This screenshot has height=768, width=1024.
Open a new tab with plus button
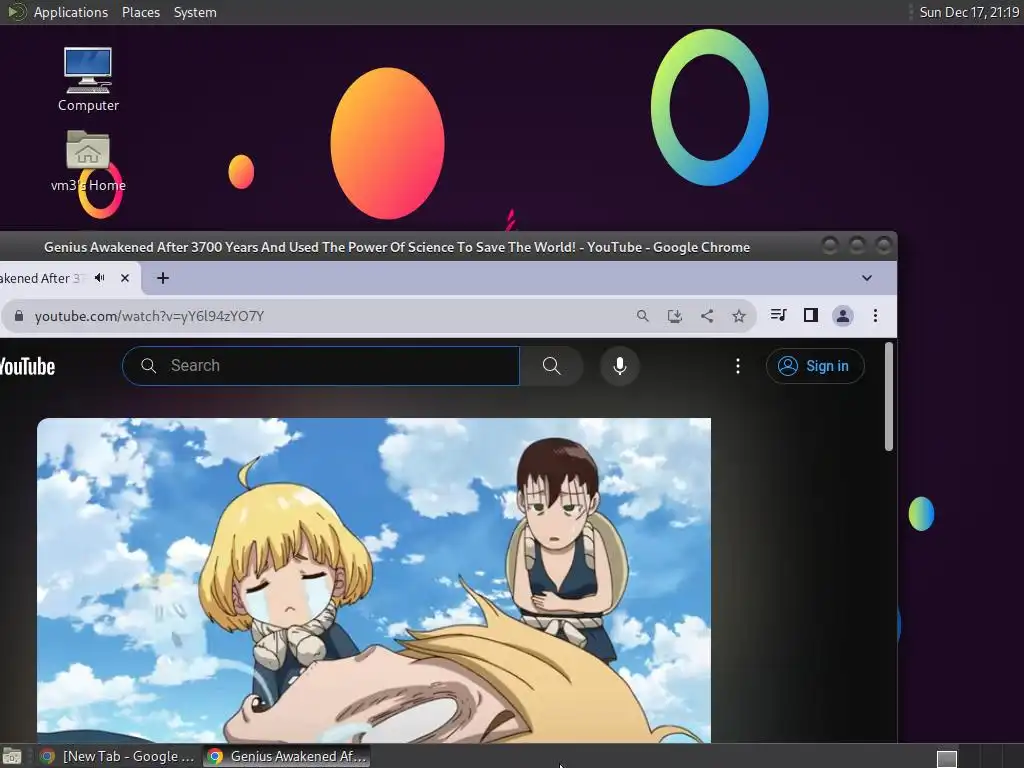click(163, 278)
